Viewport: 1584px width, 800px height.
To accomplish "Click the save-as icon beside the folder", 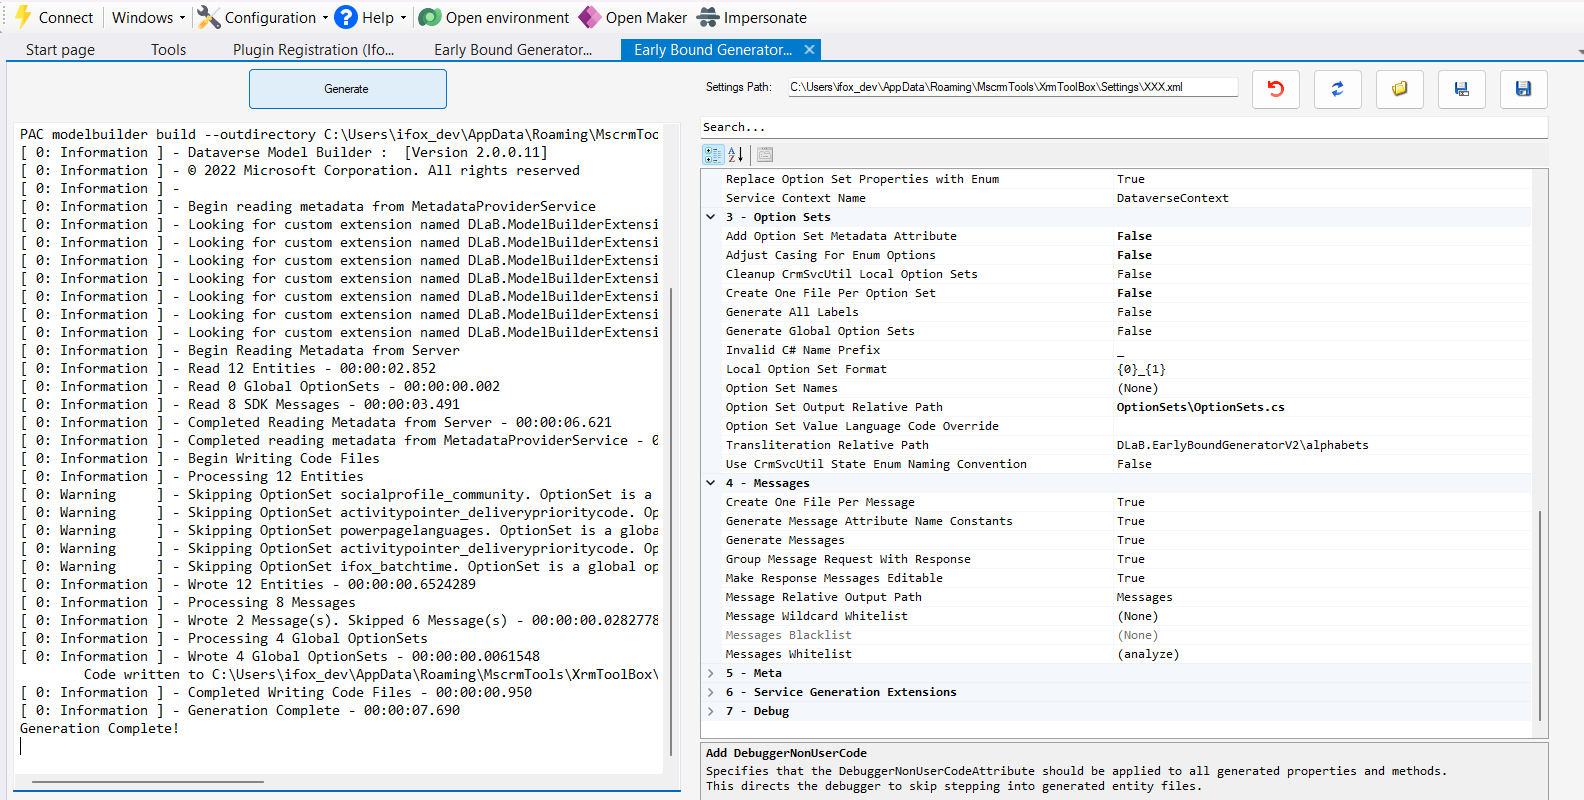I will coord(1461,89).
